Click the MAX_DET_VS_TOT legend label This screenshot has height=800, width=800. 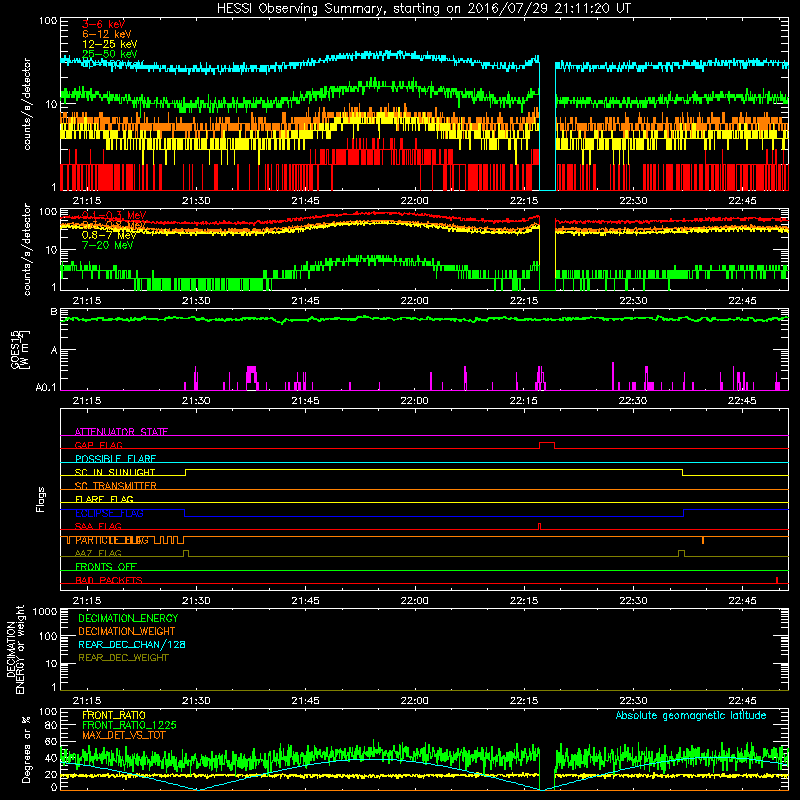124,735
